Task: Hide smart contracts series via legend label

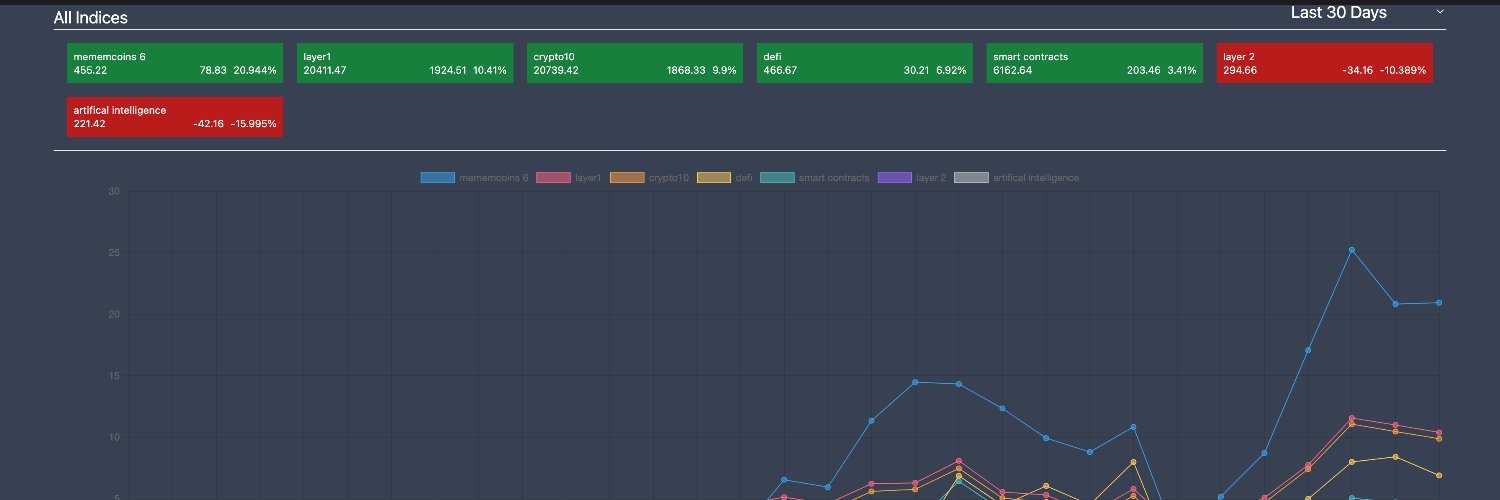Action: coord(834,178)
